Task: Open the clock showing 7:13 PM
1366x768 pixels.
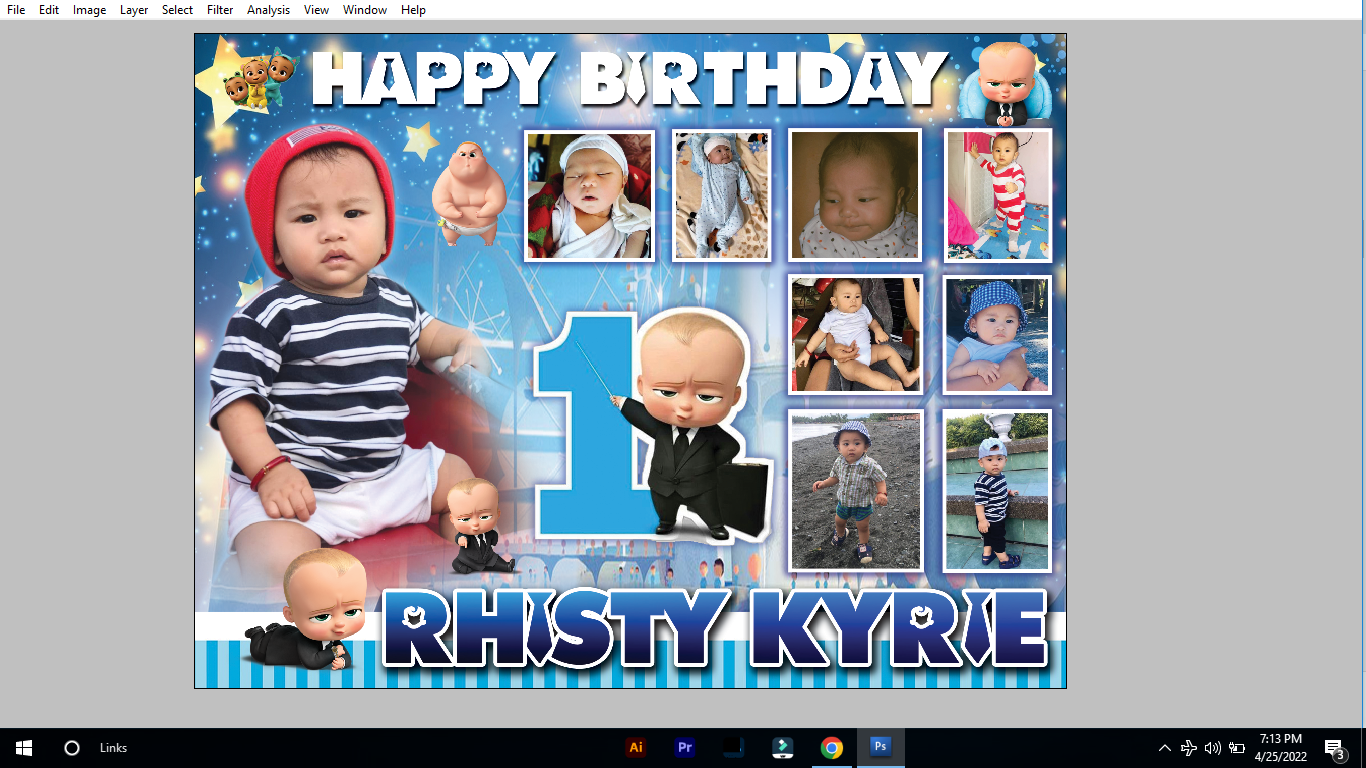Action: click(x=1280, y=748)
